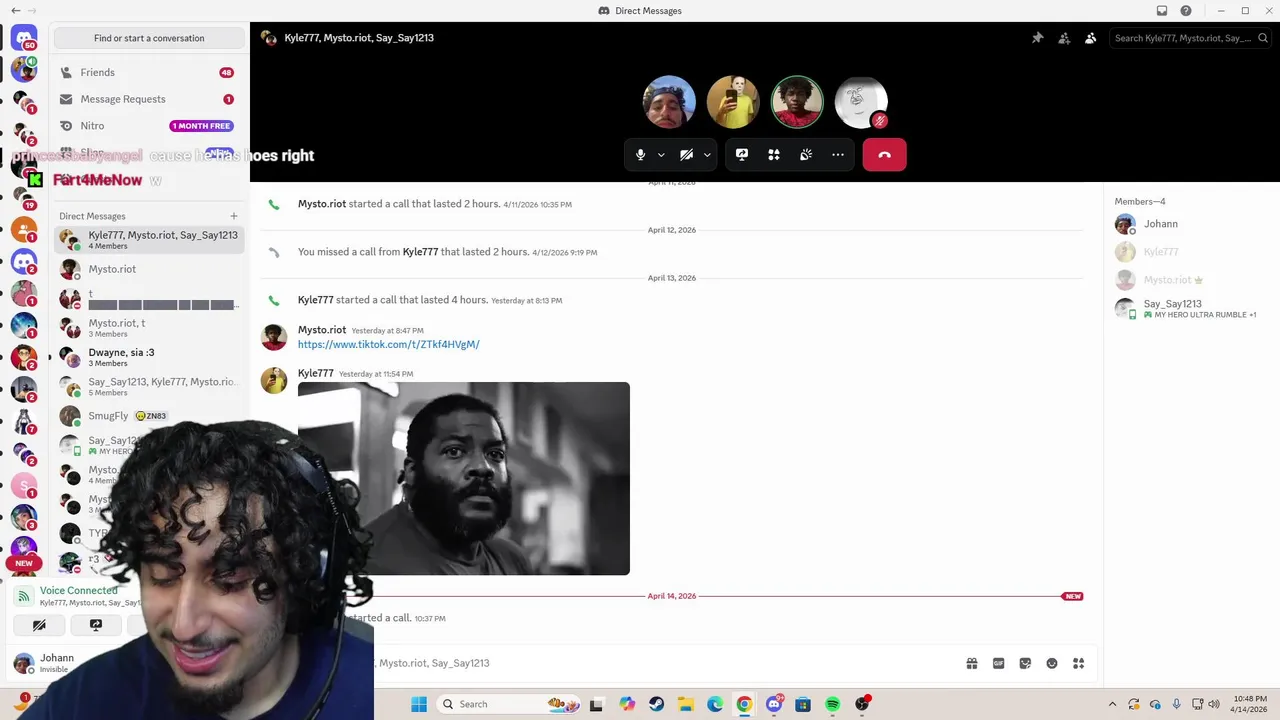Open Dwayne, sia :3 group conversation
Image resolution: width=1280 pixels, height=720 pixels.
(149, 357)
